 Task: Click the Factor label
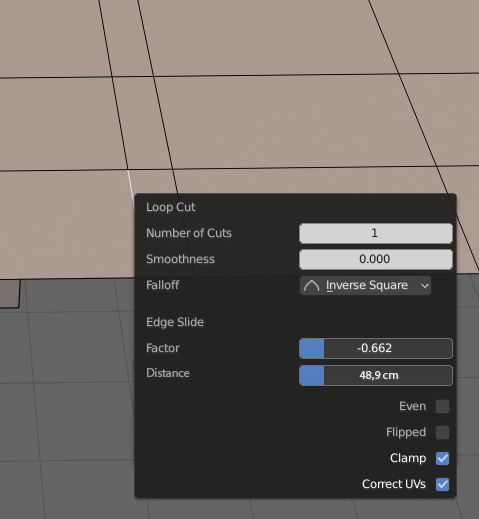[163, 348]
